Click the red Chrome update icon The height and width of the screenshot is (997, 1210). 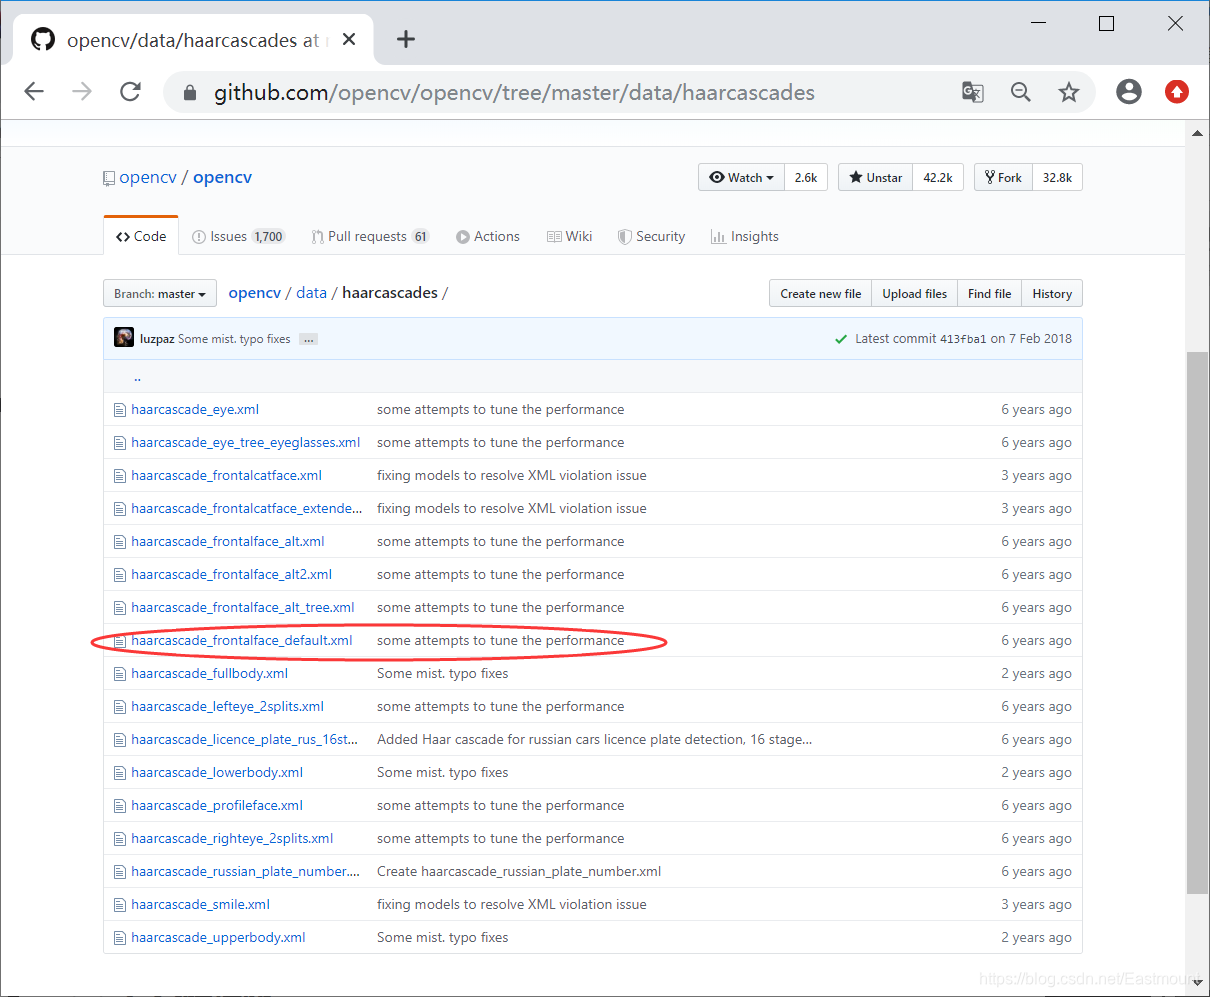pyautogui.click(x=1177, y=92)
